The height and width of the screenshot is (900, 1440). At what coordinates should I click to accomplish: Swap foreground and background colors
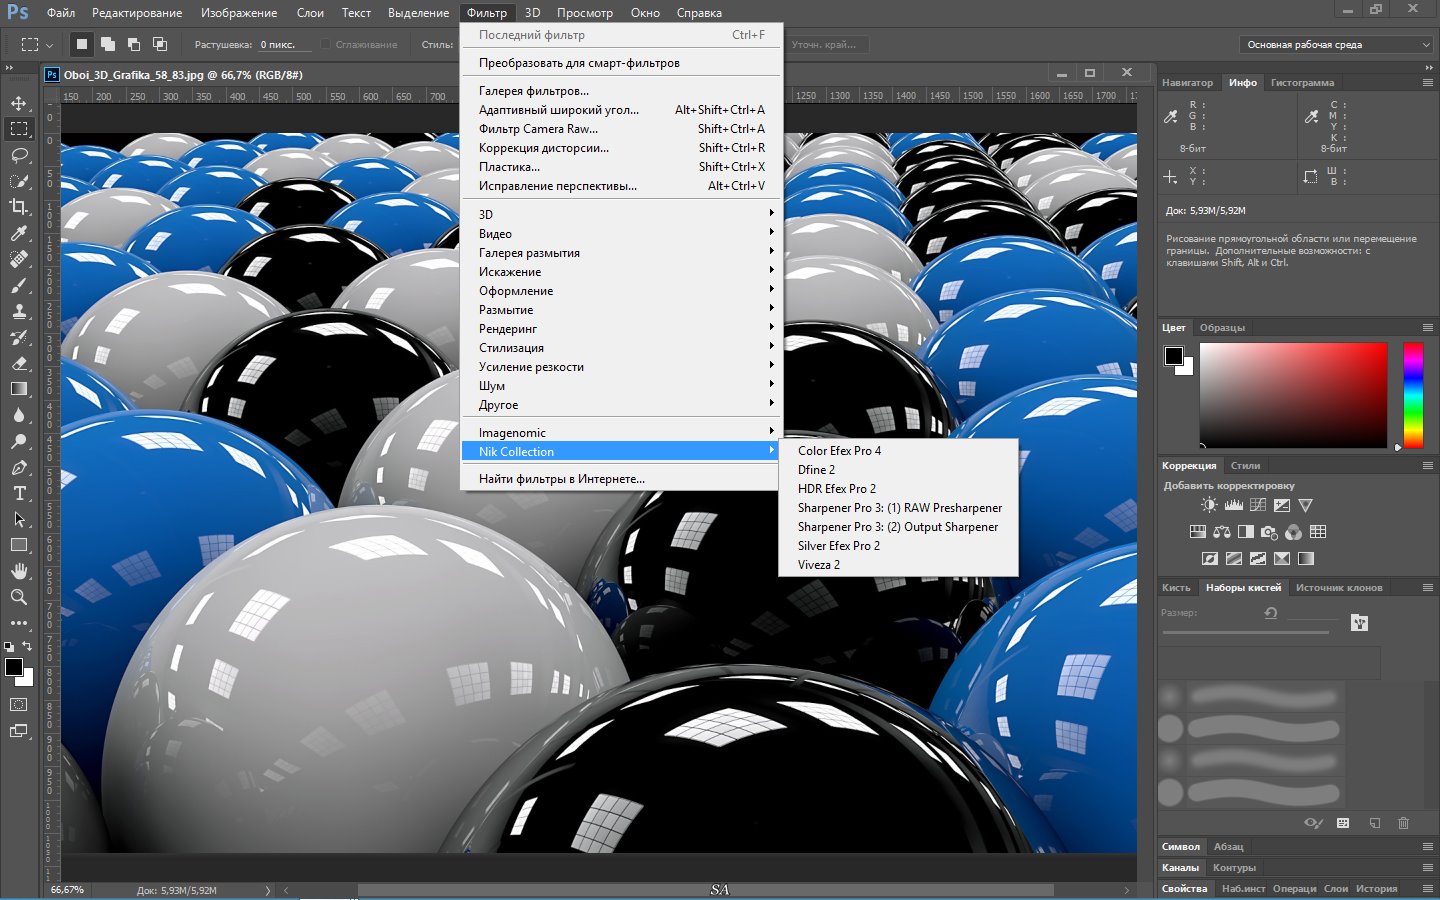[x=27, y=646]
